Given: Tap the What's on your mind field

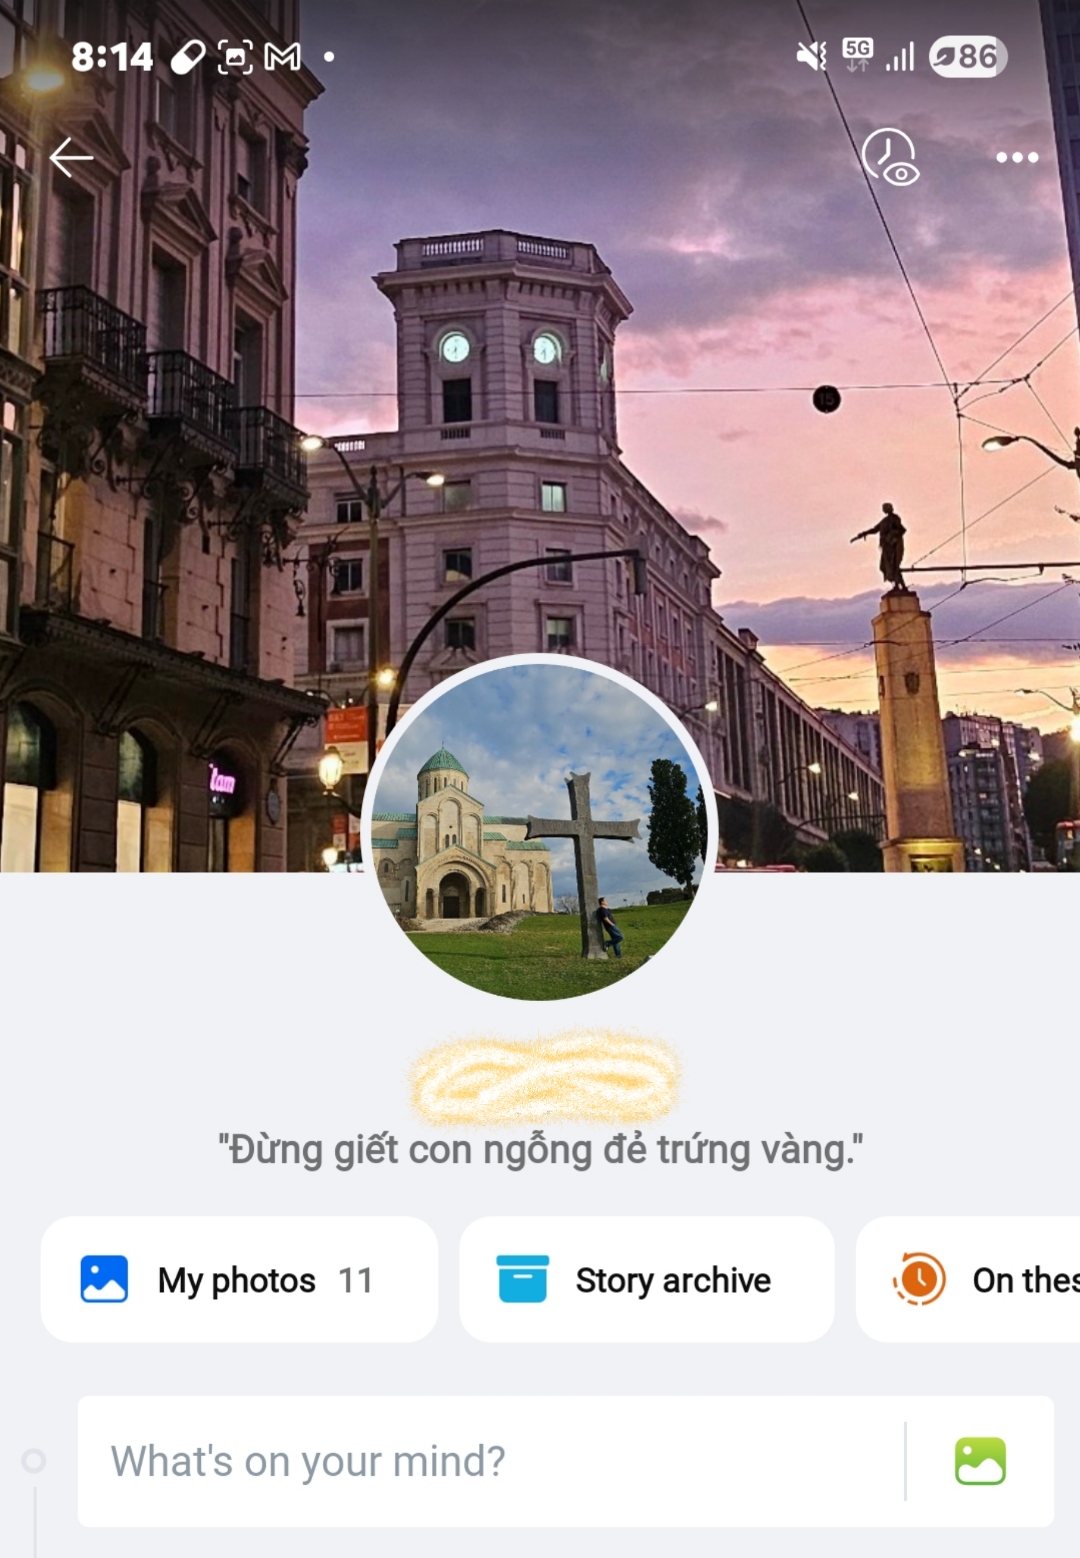Looking at the screenshot, I should click(490, 1461).
